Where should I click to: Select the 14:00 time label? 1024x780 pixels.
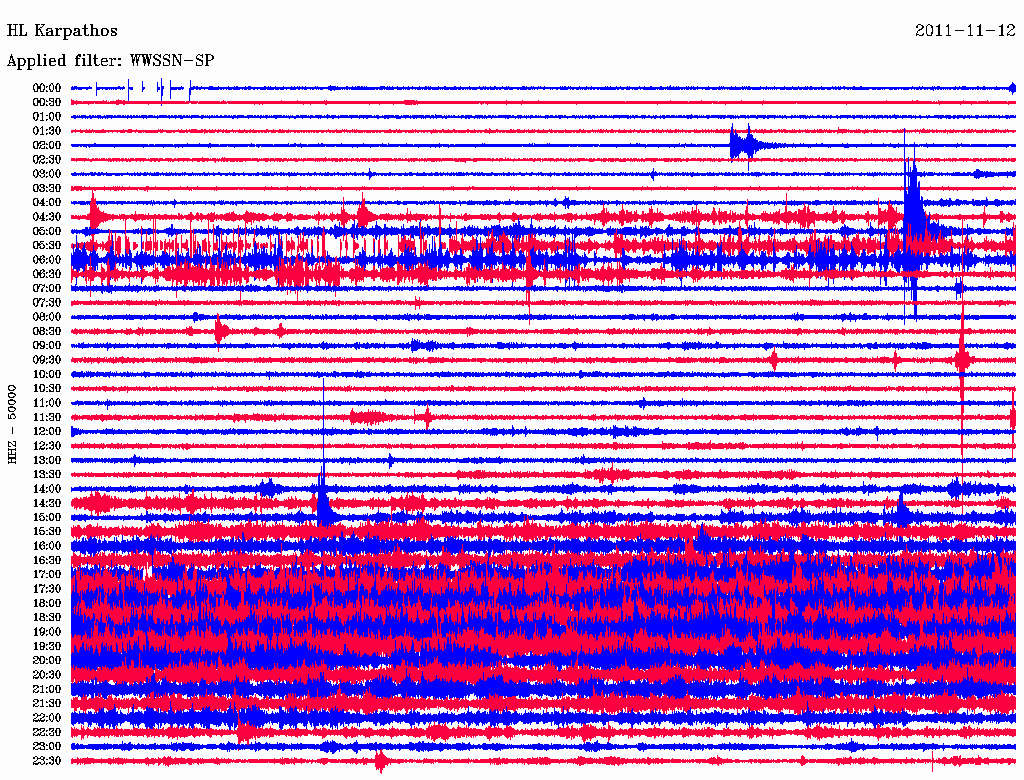[47, 489]
